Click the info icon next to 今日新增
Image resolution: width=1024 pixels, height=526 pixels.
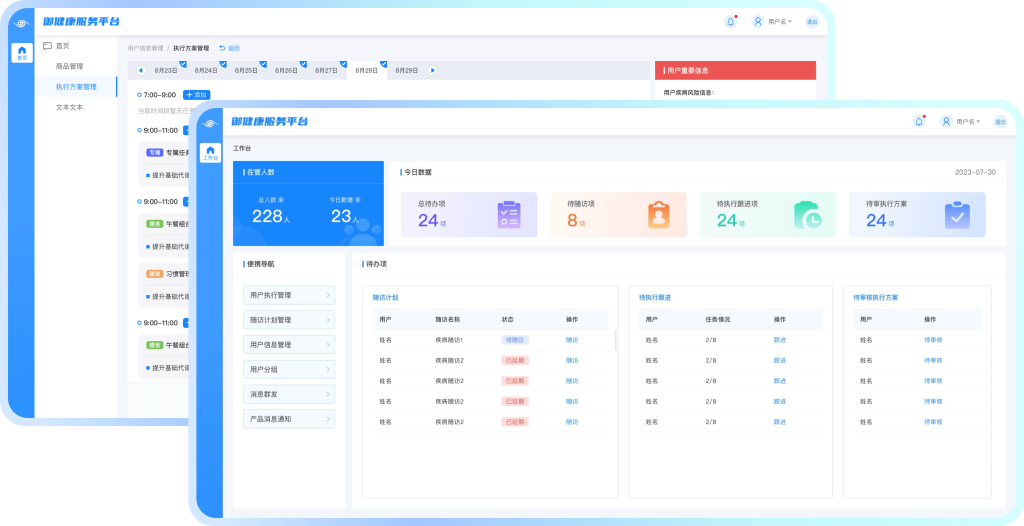tap(357, 201)
